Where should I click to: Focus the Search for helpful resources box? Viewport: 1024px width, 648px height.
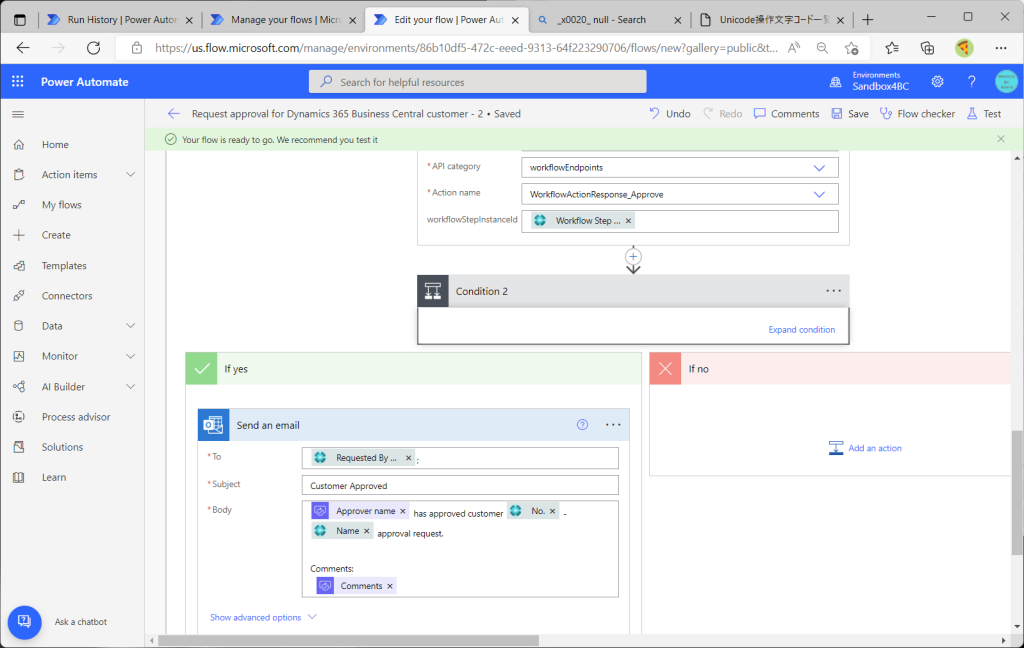coord(477,82)
